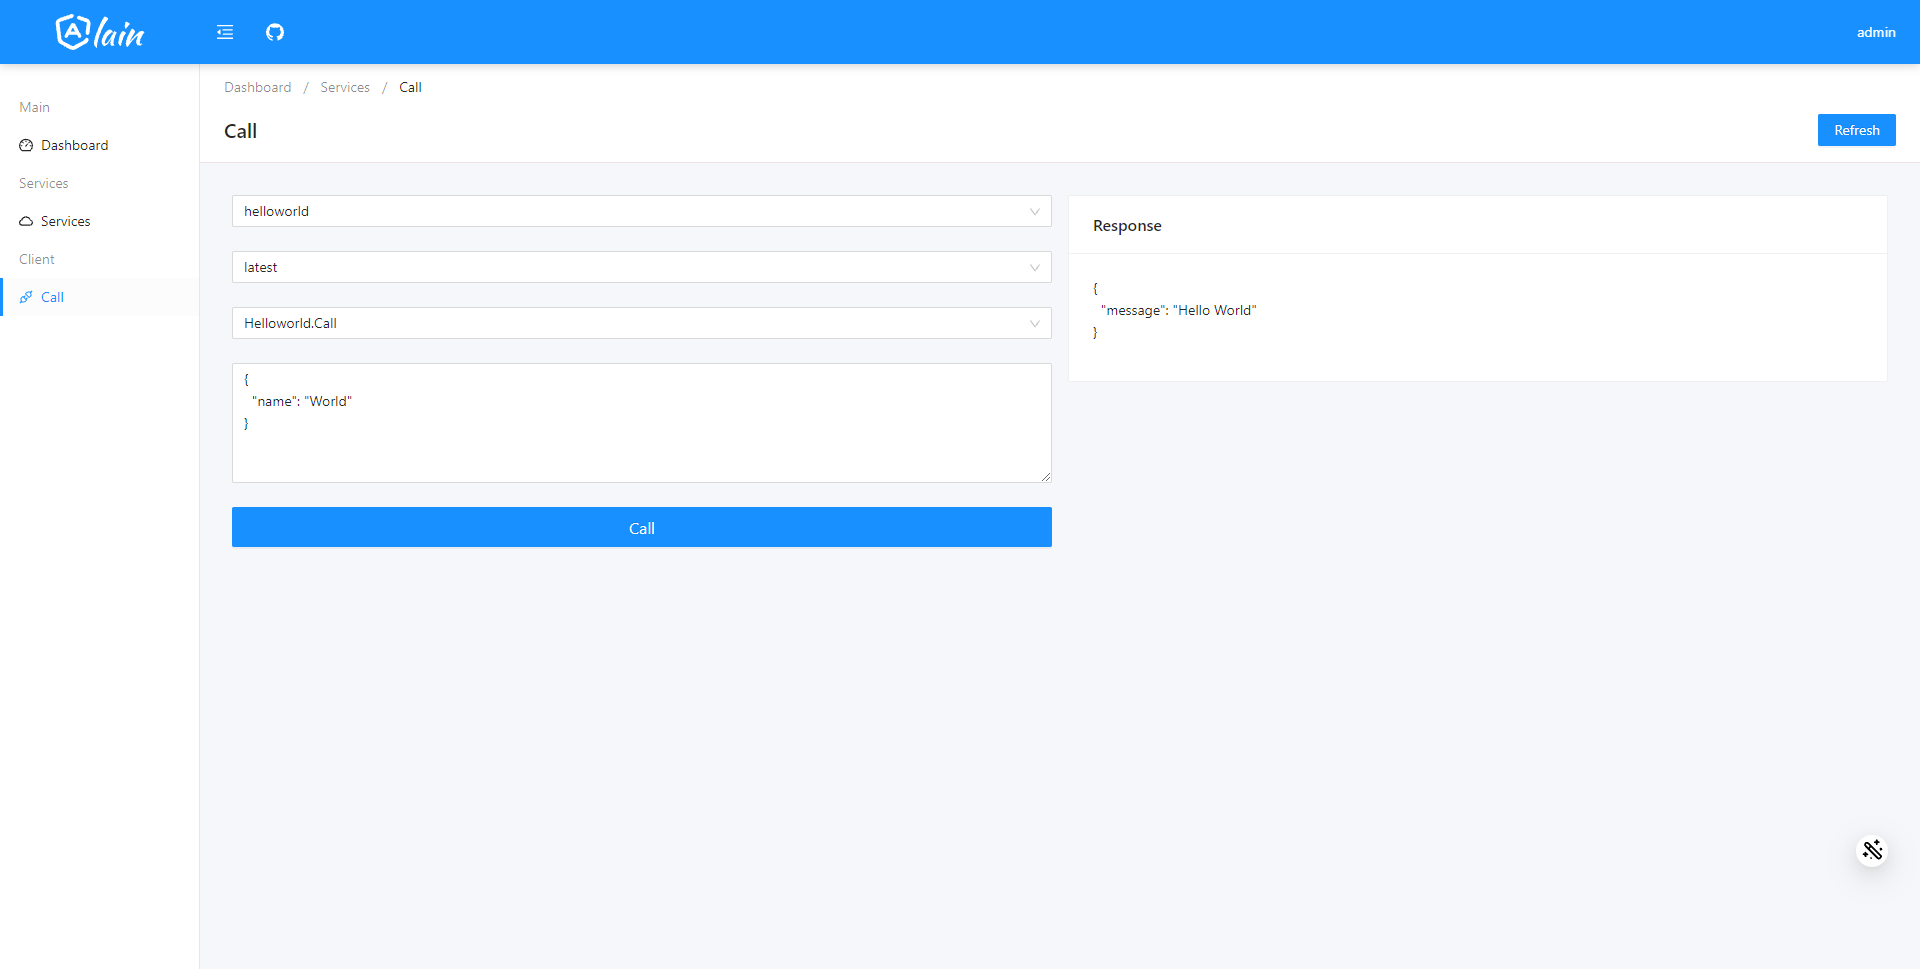
Task: Open the GitHub icon in the top toolbar
Action: (x=275, y=31)
